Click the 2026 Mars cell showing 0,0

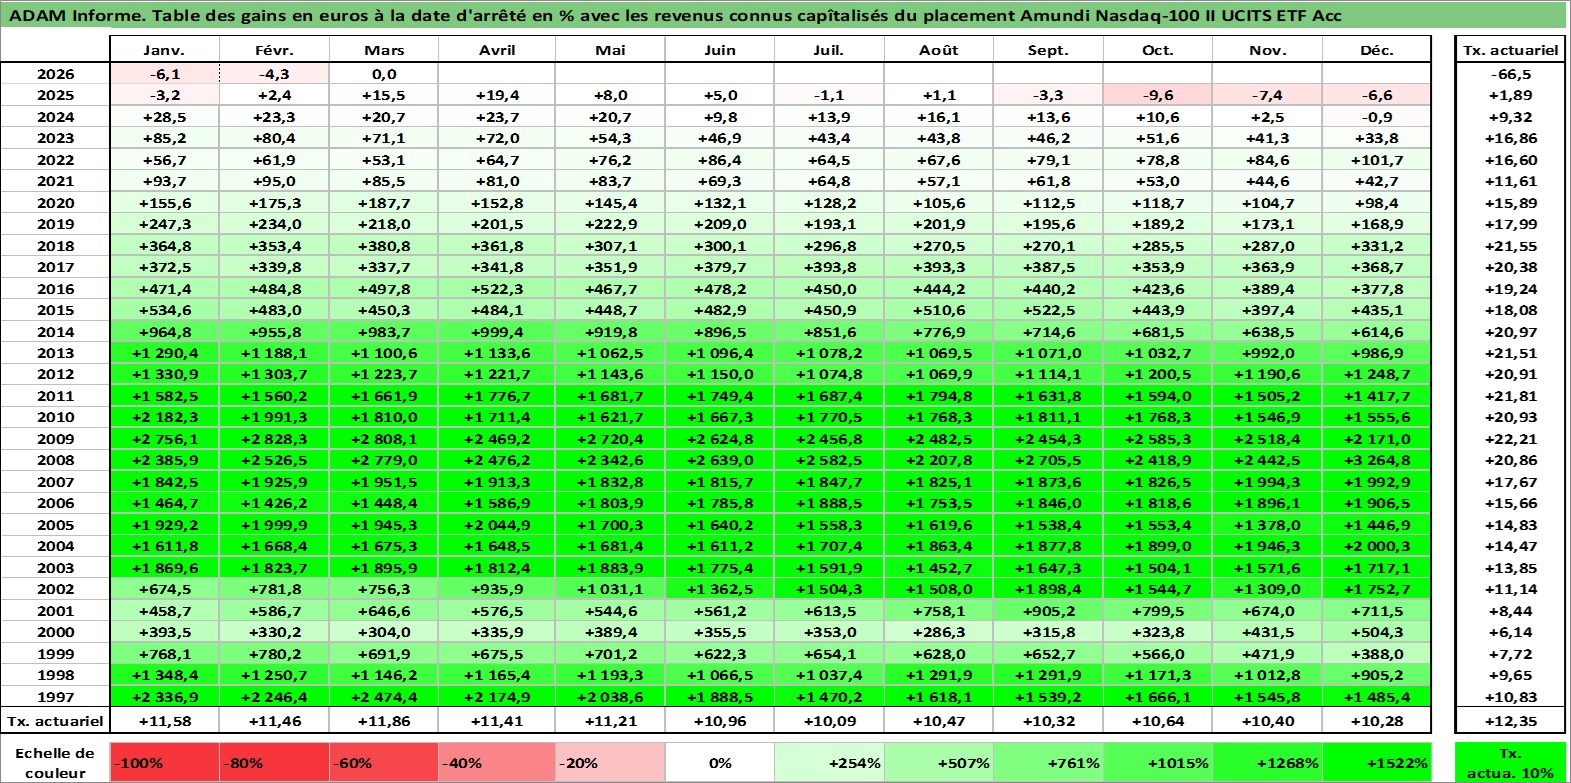pyautogui.click(x=384, y=74)
